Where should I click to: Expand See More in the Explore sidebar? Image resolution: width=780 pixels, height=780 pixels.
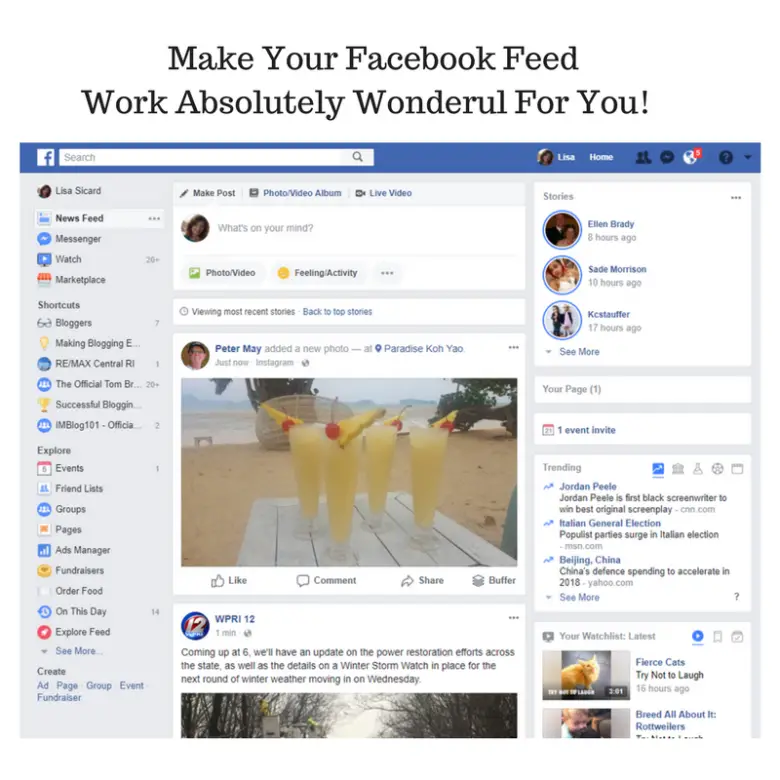click(x=78, y=651)
